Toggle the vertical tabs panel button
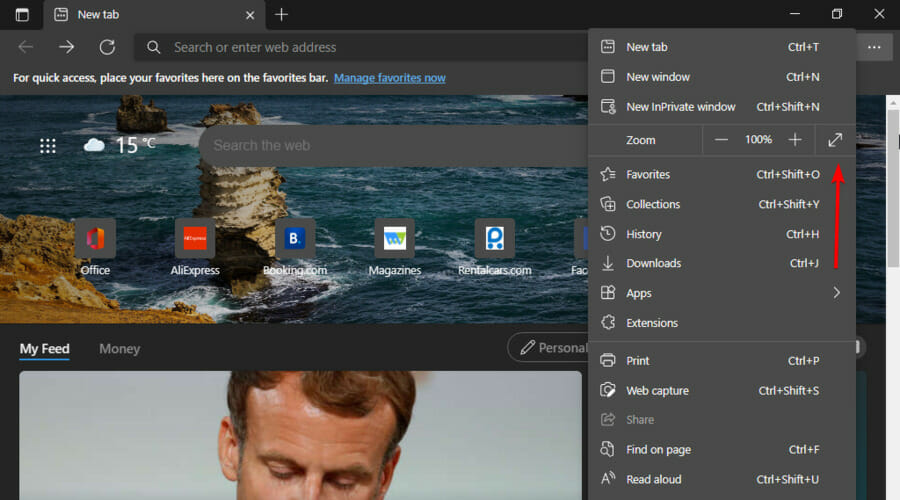This screenshot has height=500, width=900. point(22,15)
